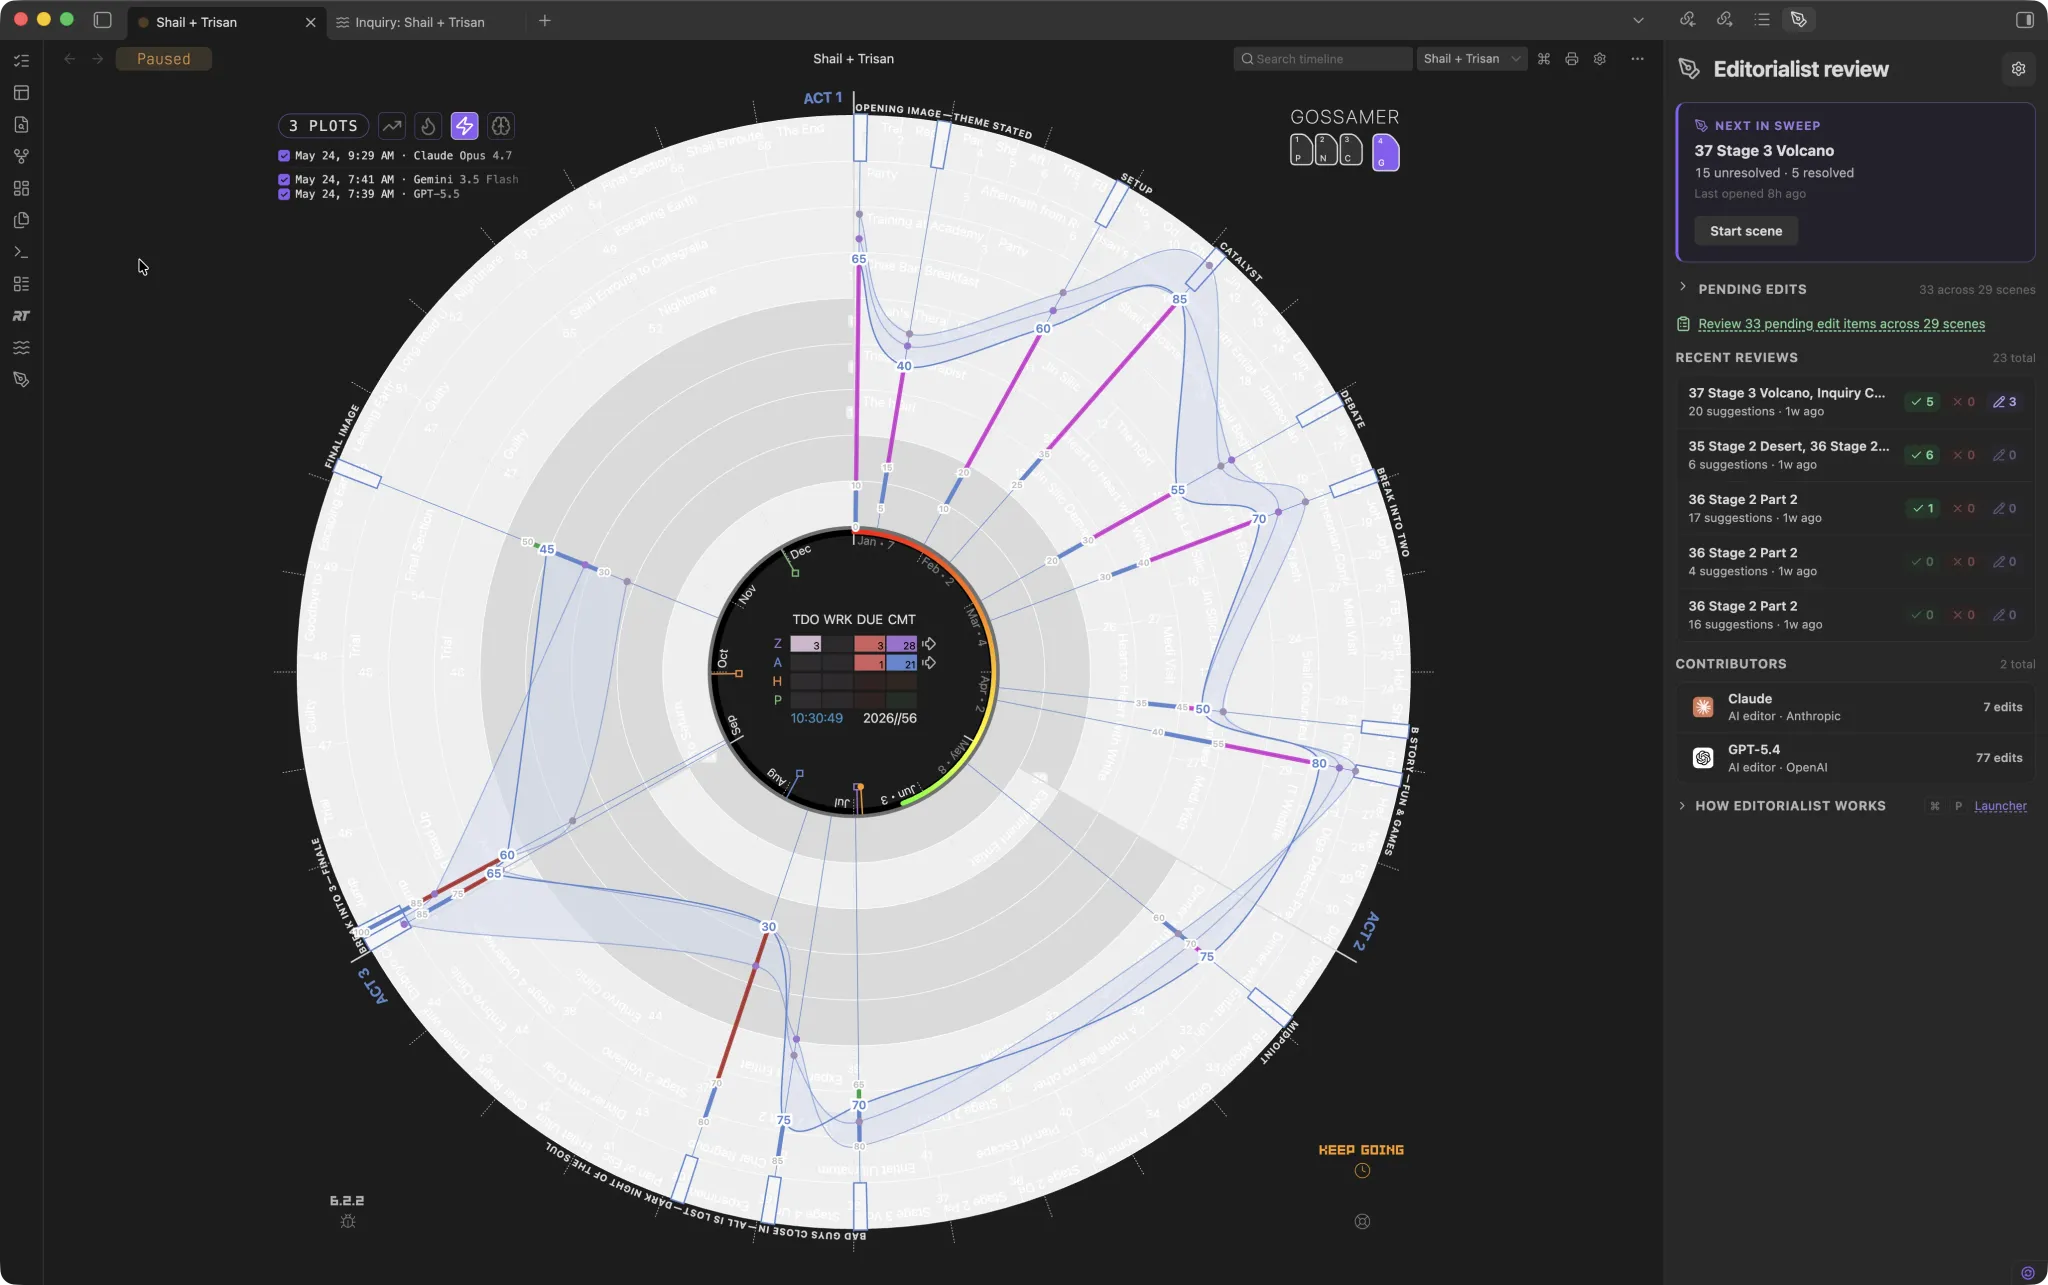This screenshot has width=2048, height=1285.
Task: Uncheck the Claude Opus 4.7 plot checkbox
Action: tap(284, 156)
